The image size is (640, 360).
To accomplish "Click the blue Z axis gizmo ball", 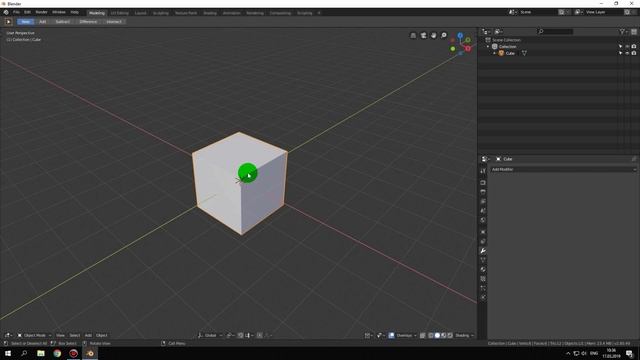I will point(460,36).
